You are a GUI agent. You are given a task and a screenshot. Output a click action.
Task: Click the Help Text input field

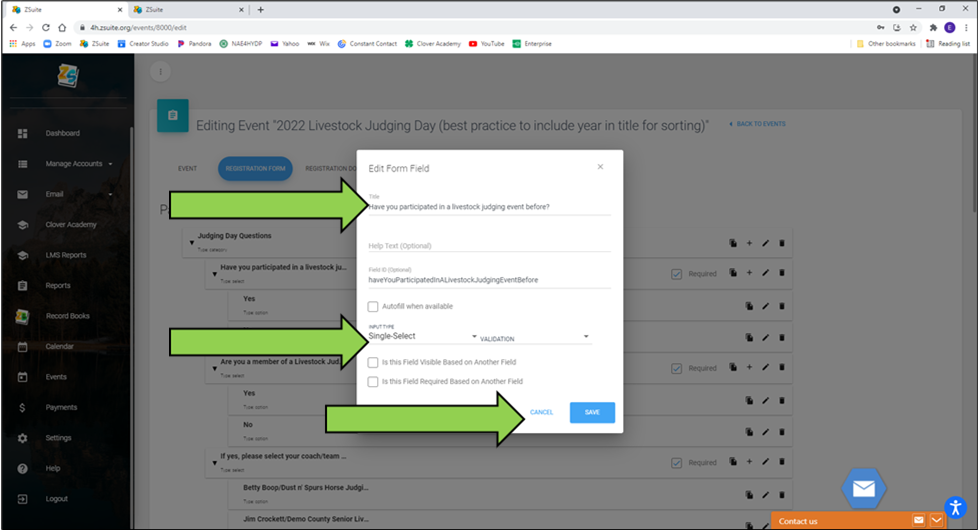[488, 245]
